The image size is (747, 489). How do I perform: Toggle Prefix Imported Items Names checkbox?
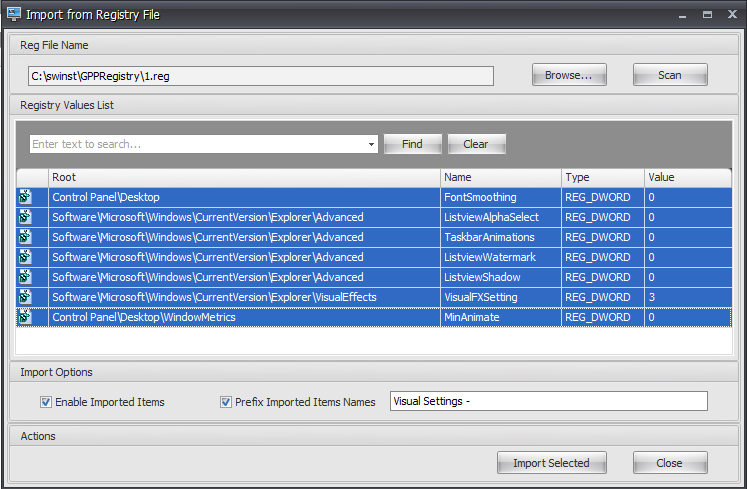226,402
